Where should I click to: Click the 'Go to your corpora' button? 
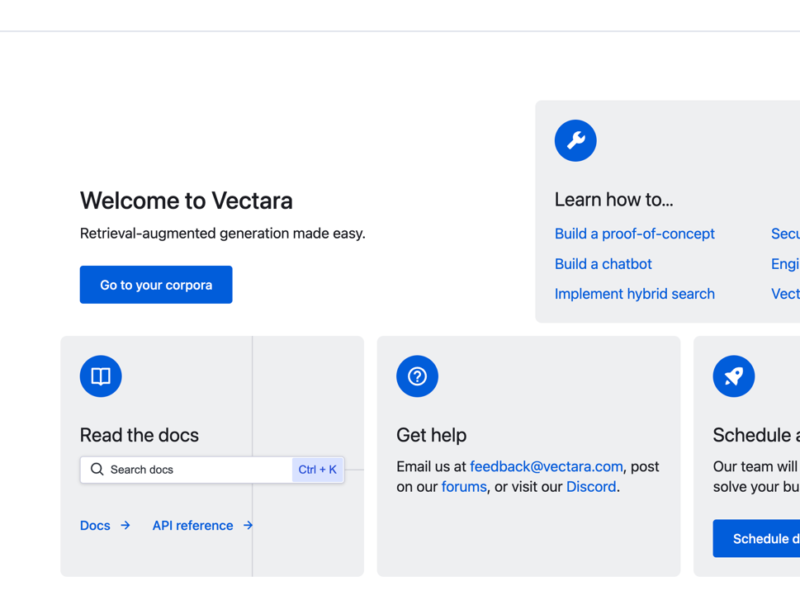click(156, 284)
